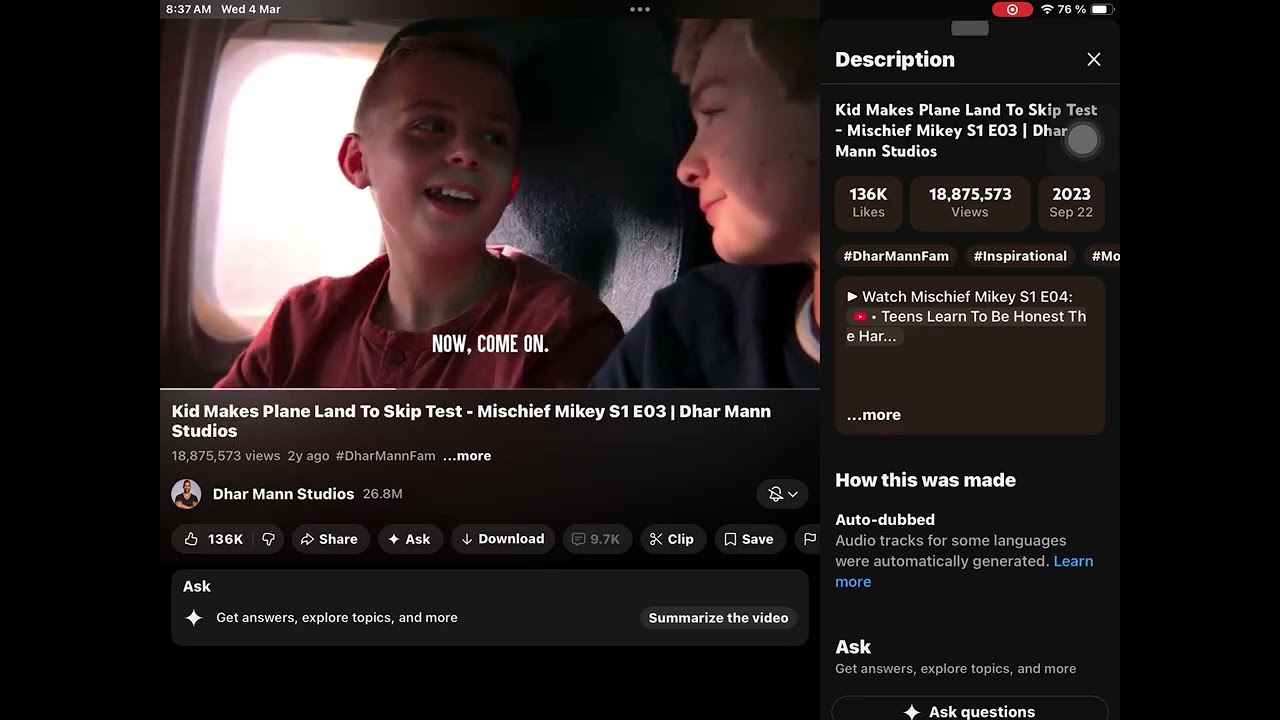Open #DharMannFam hashtag beside the view count
This screenshot has width=1280, height=720.
click(x=386, y=456)
